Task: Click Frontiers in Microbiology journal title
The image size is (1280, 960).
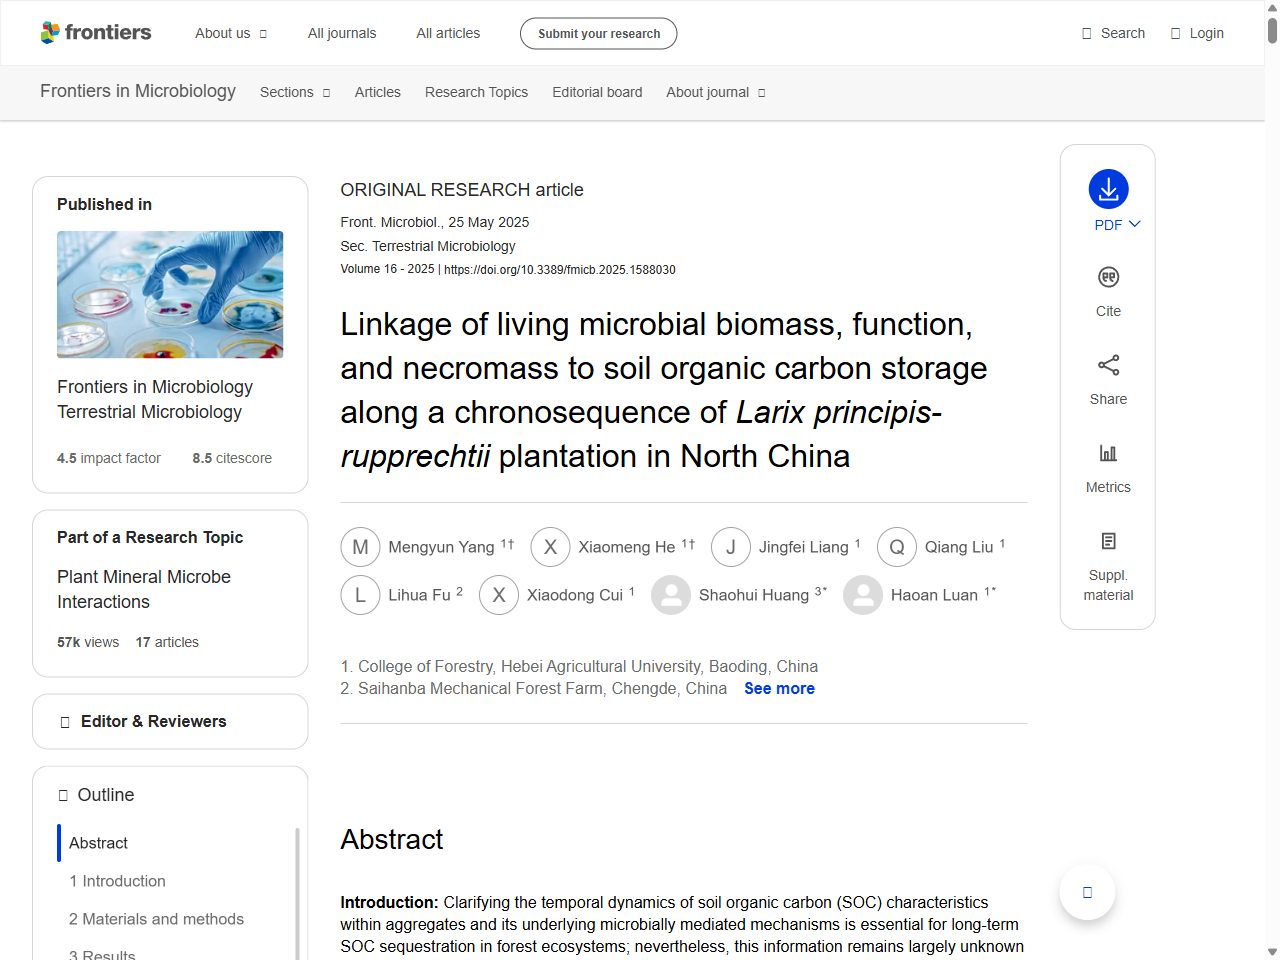Action: click(x=138, y=91)
